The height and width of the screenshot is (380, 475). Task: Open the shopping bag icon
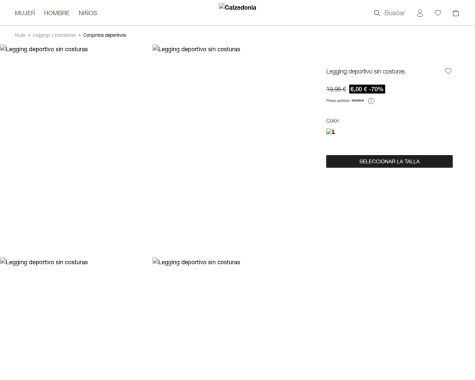point(456,13)
